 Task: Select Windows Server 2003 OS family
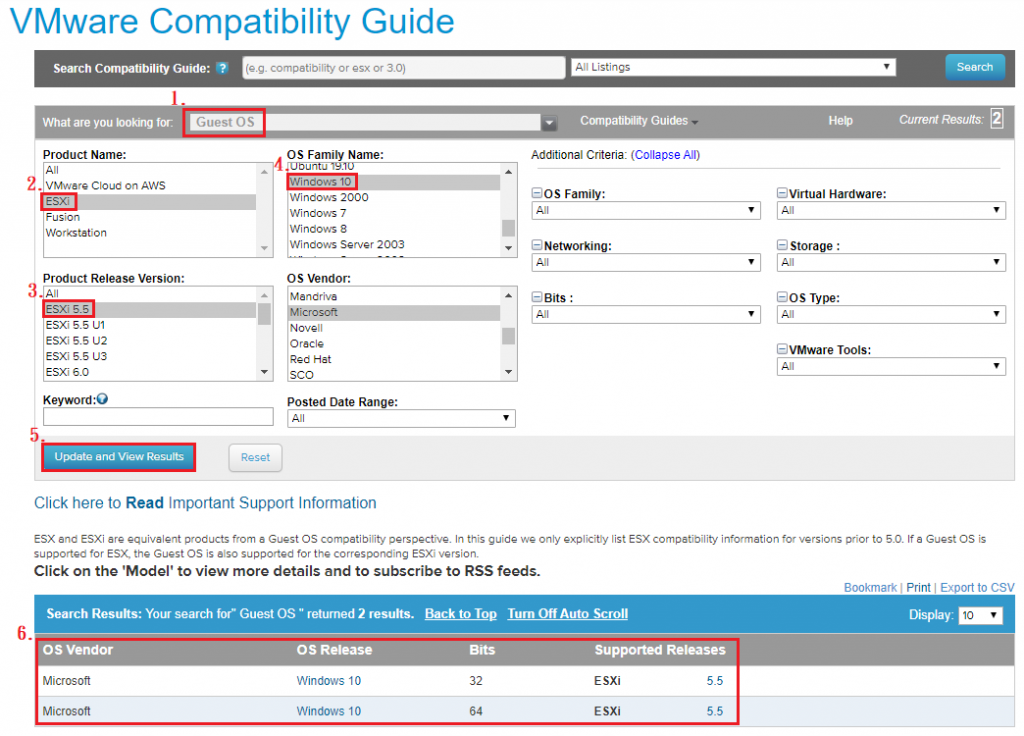point(394,245)
